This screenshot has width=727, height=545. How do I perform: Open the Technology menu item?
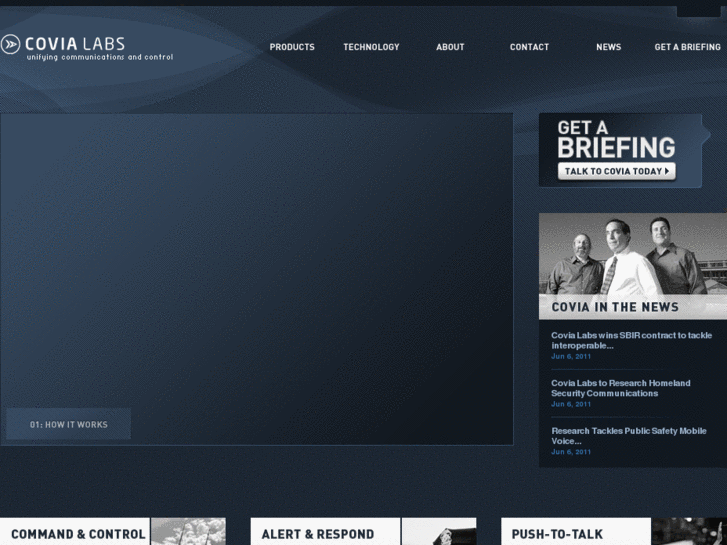371,47
